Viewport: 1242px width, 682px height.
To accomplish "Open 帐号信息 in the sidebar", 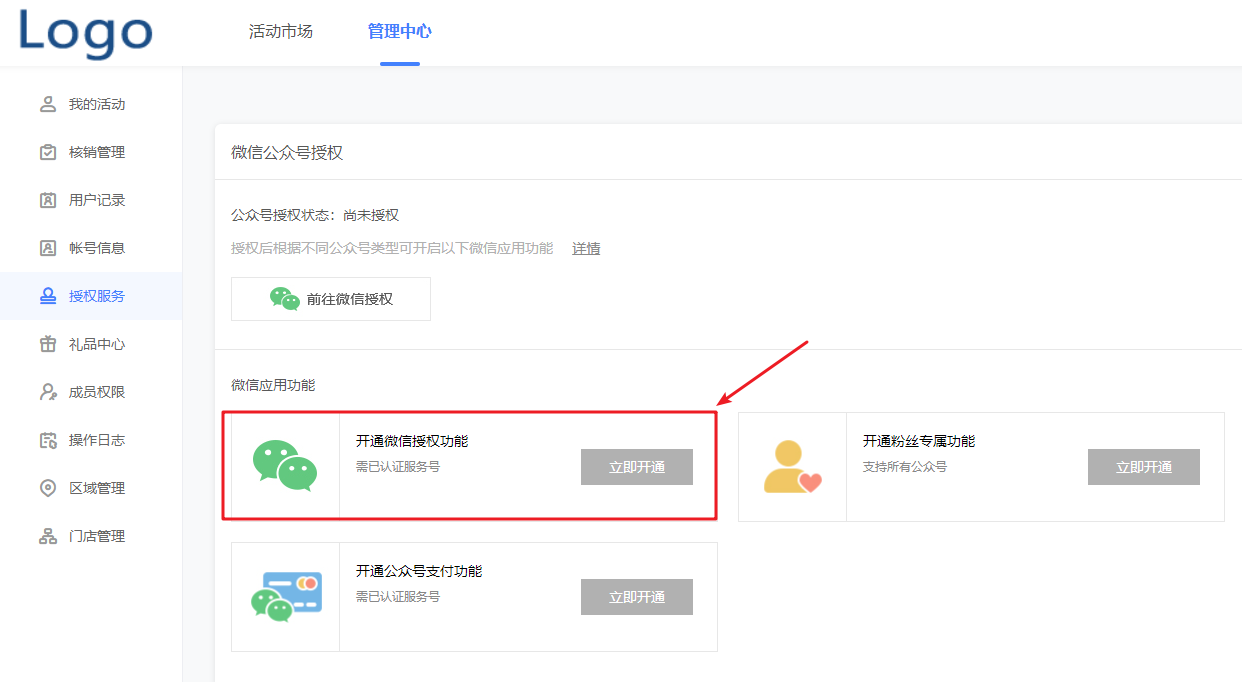I will 91,248.
